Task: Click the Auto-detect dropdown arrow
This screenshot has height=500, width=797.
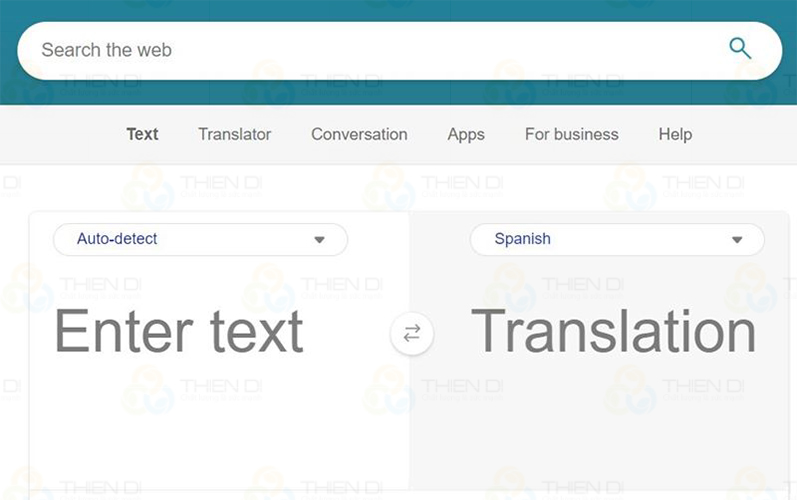Action: tap(320, 240)
